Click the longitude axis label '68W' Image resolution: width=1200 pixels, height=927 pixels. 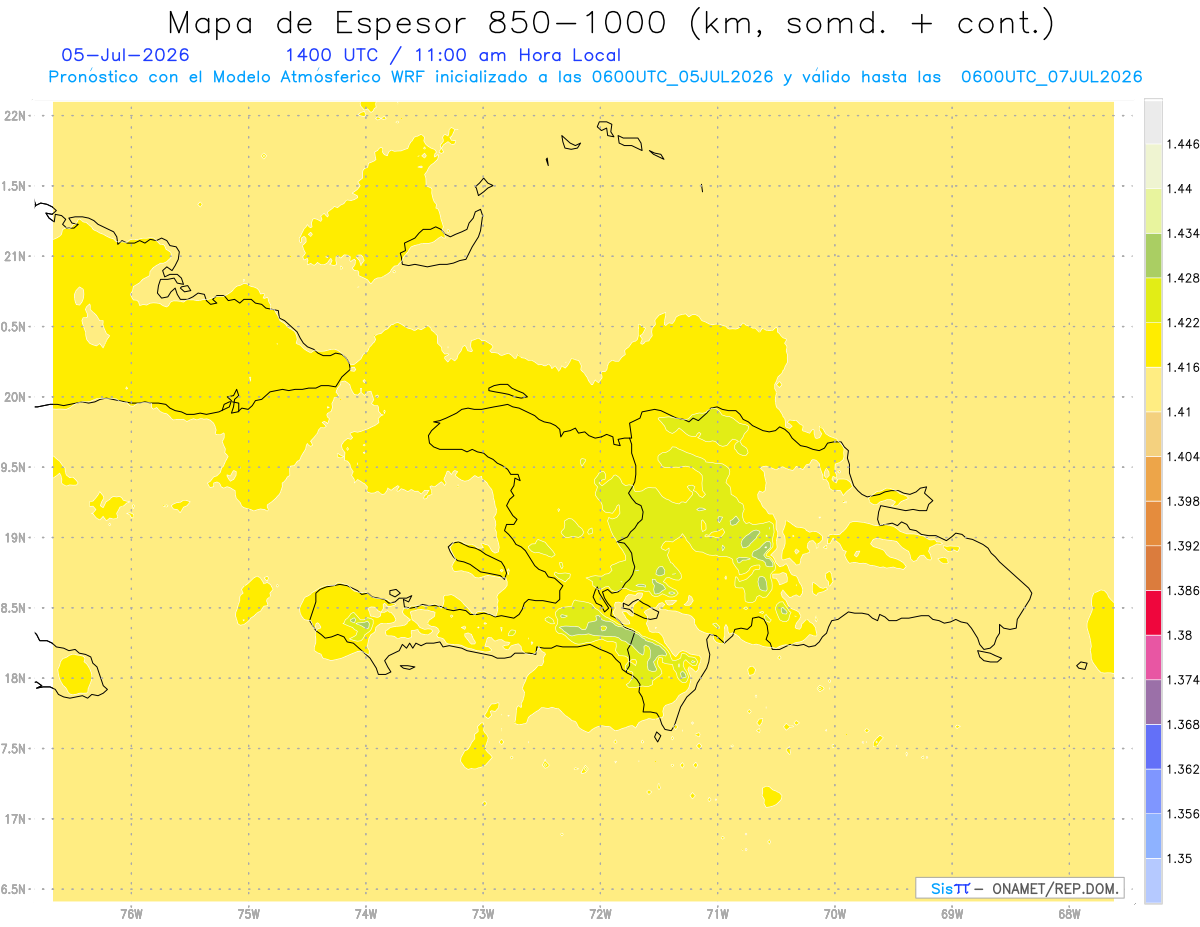[x=1069, y=914]
